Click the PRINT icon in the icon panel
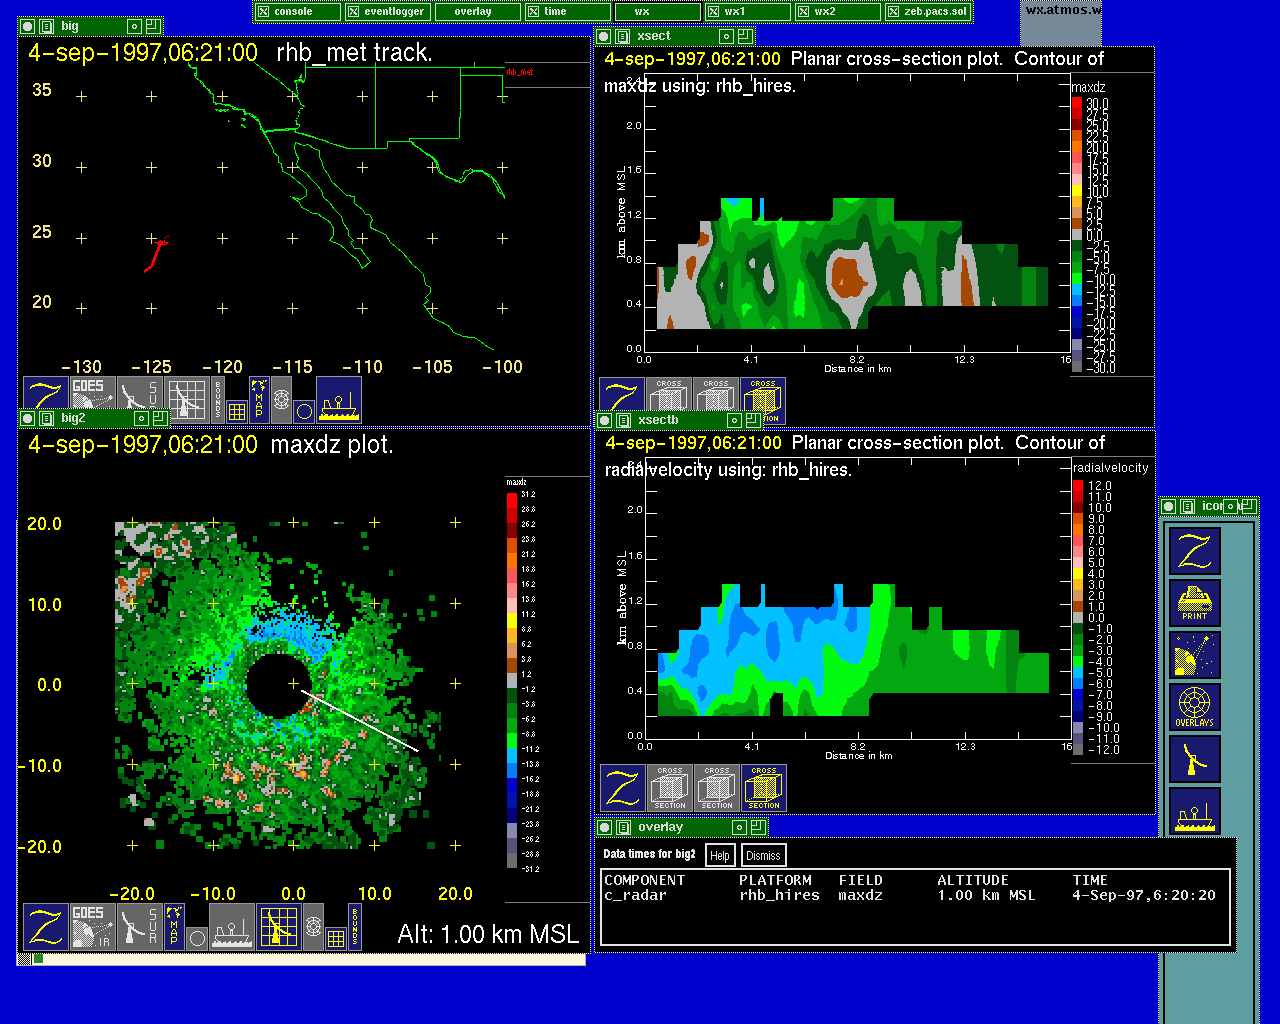1280x1024 pixels. [x=1194, y=603]
